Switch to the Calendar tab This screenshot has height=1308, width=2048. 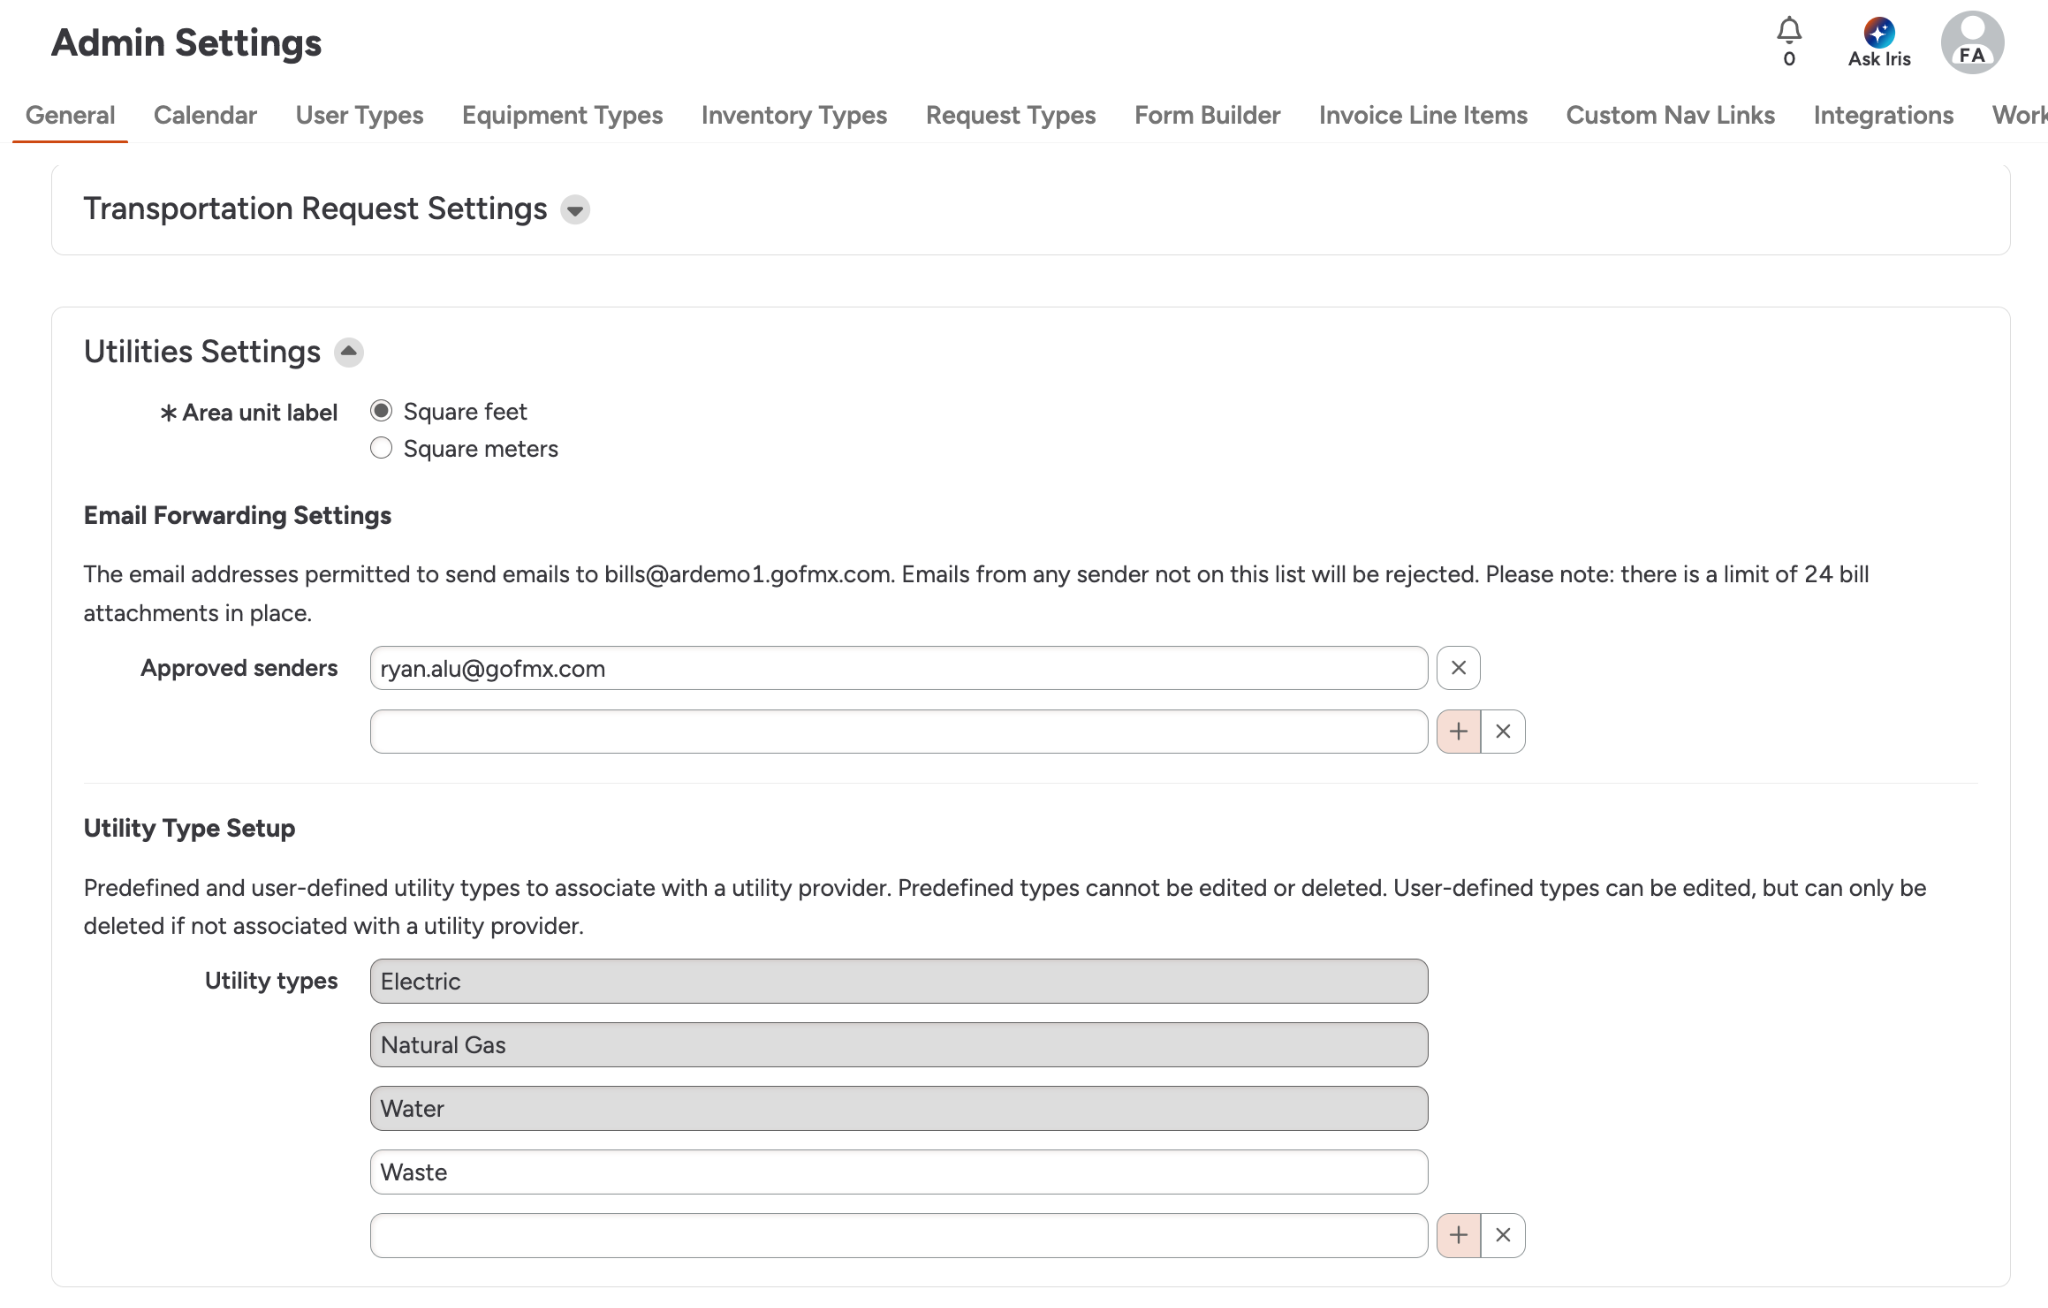point(205,115)
